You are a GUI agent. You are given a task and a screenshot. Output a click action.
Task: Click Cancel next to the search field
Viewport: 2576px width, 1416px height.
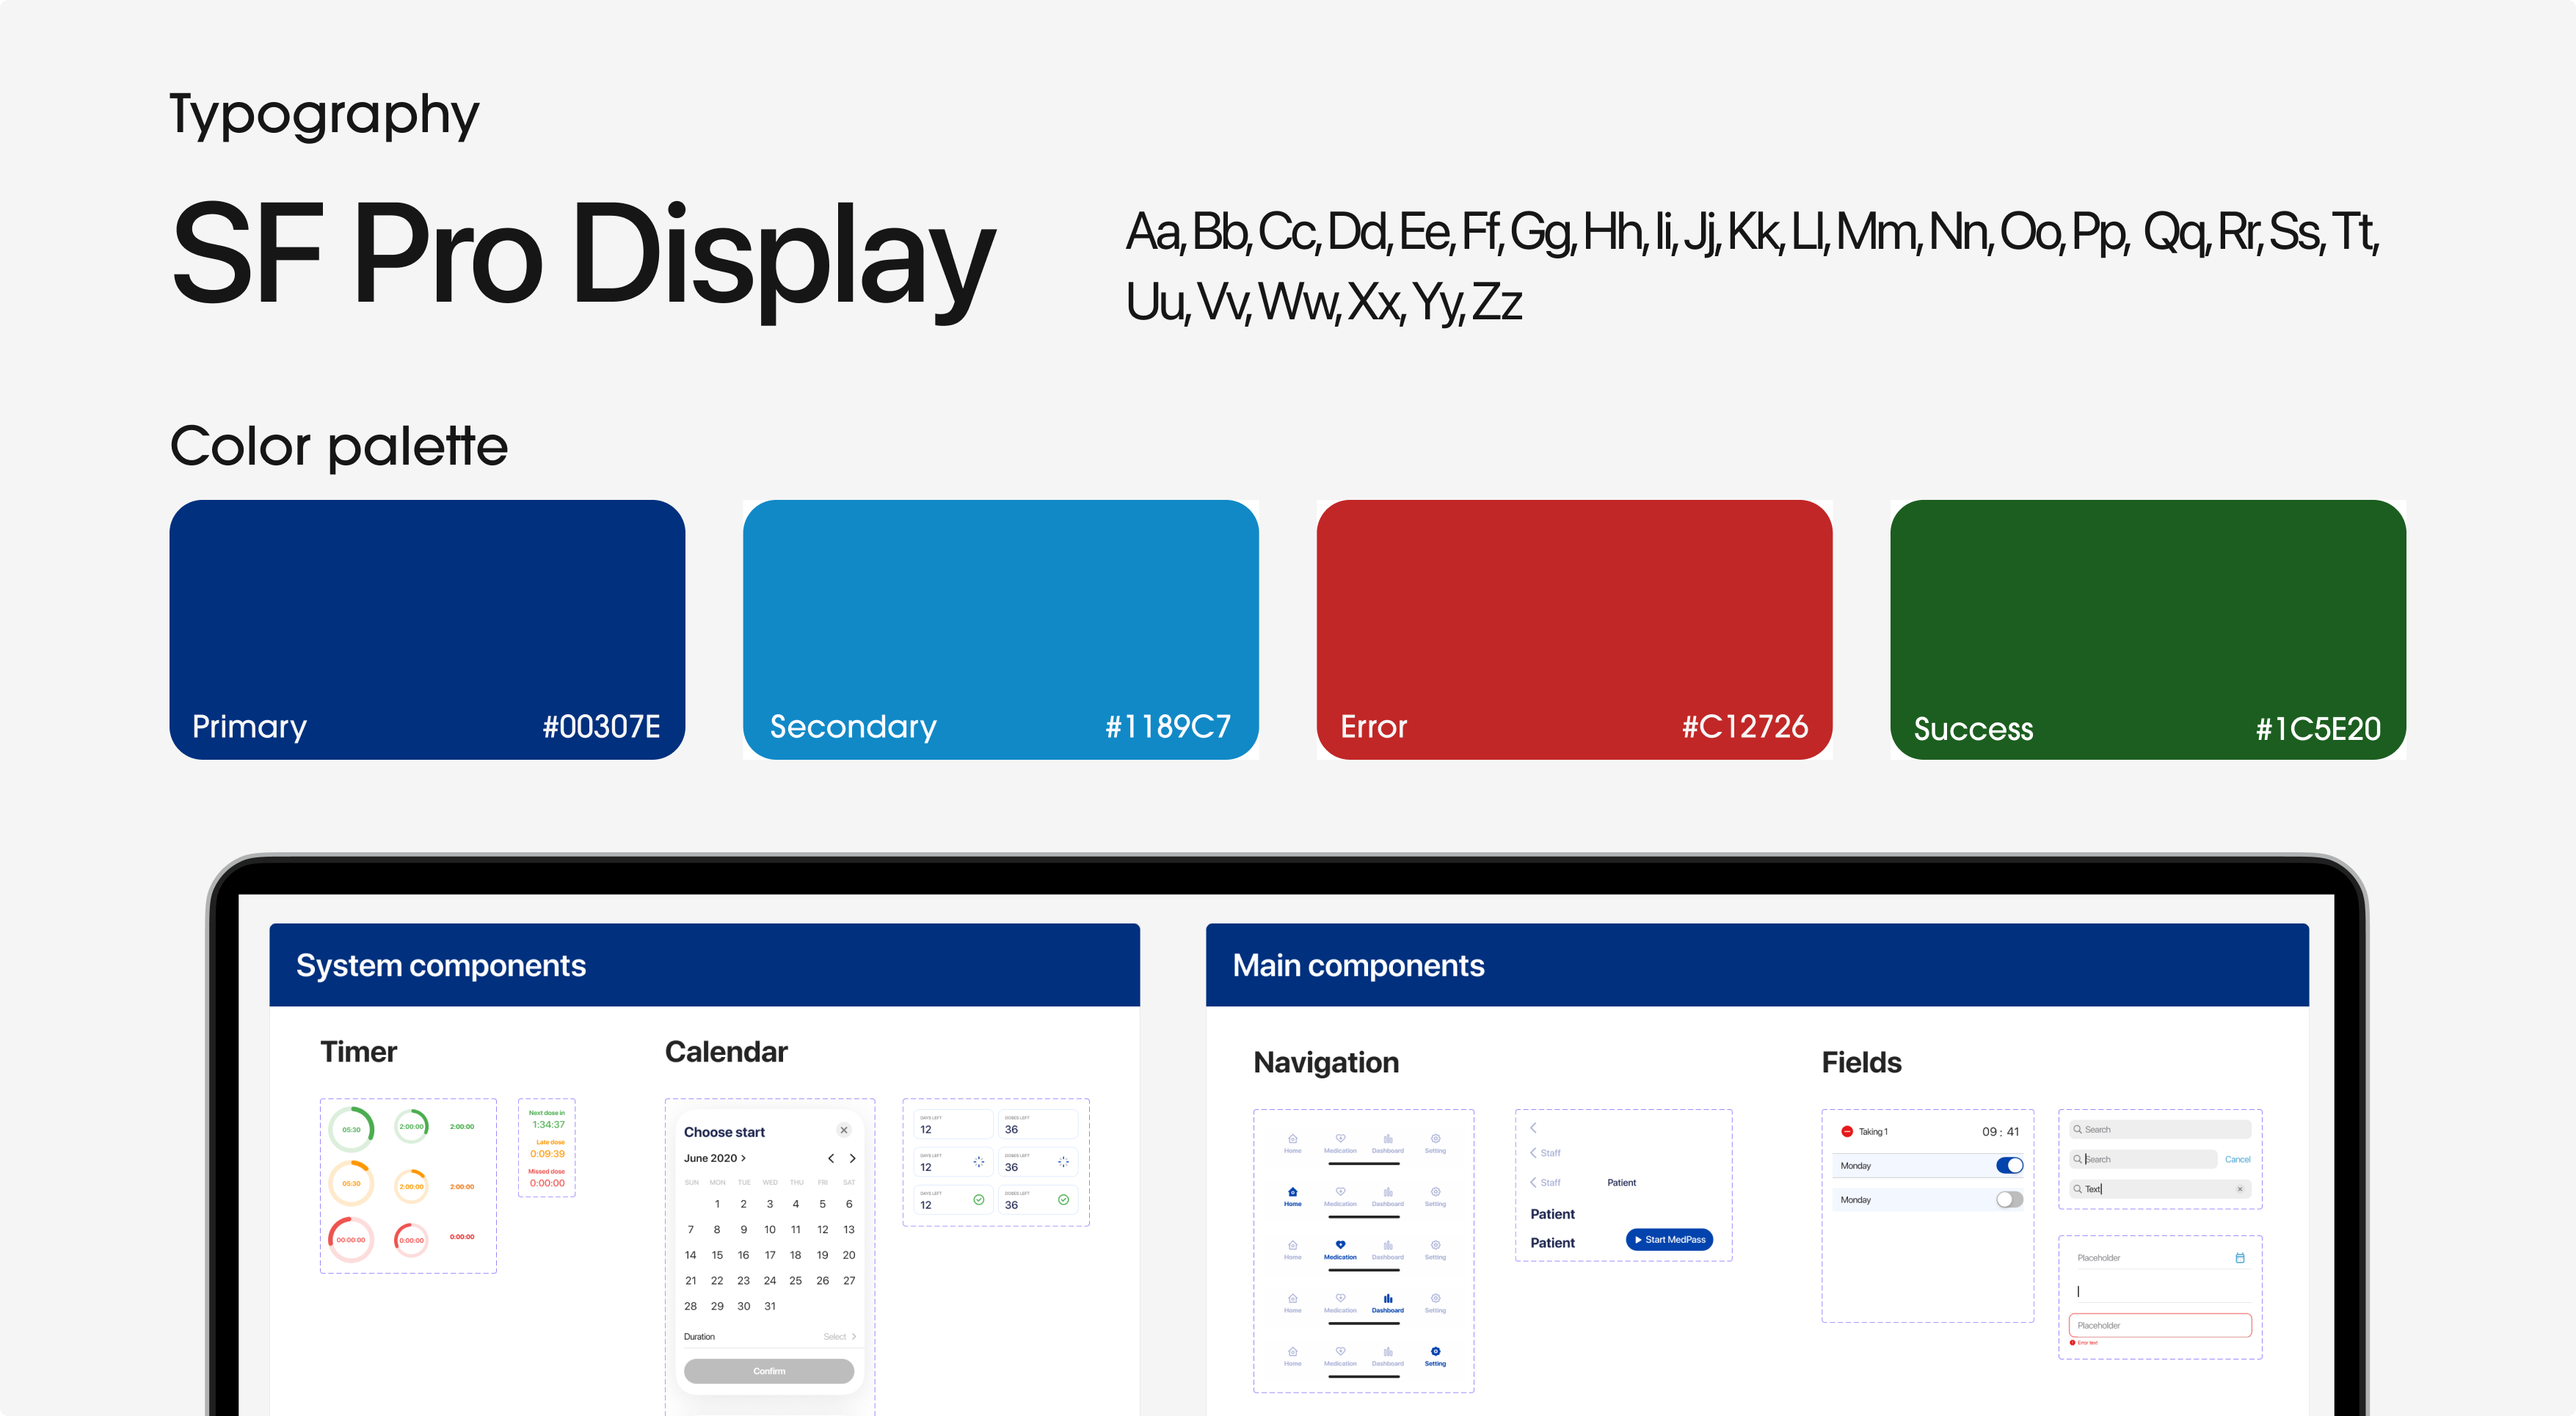tap(2237, 1159)
